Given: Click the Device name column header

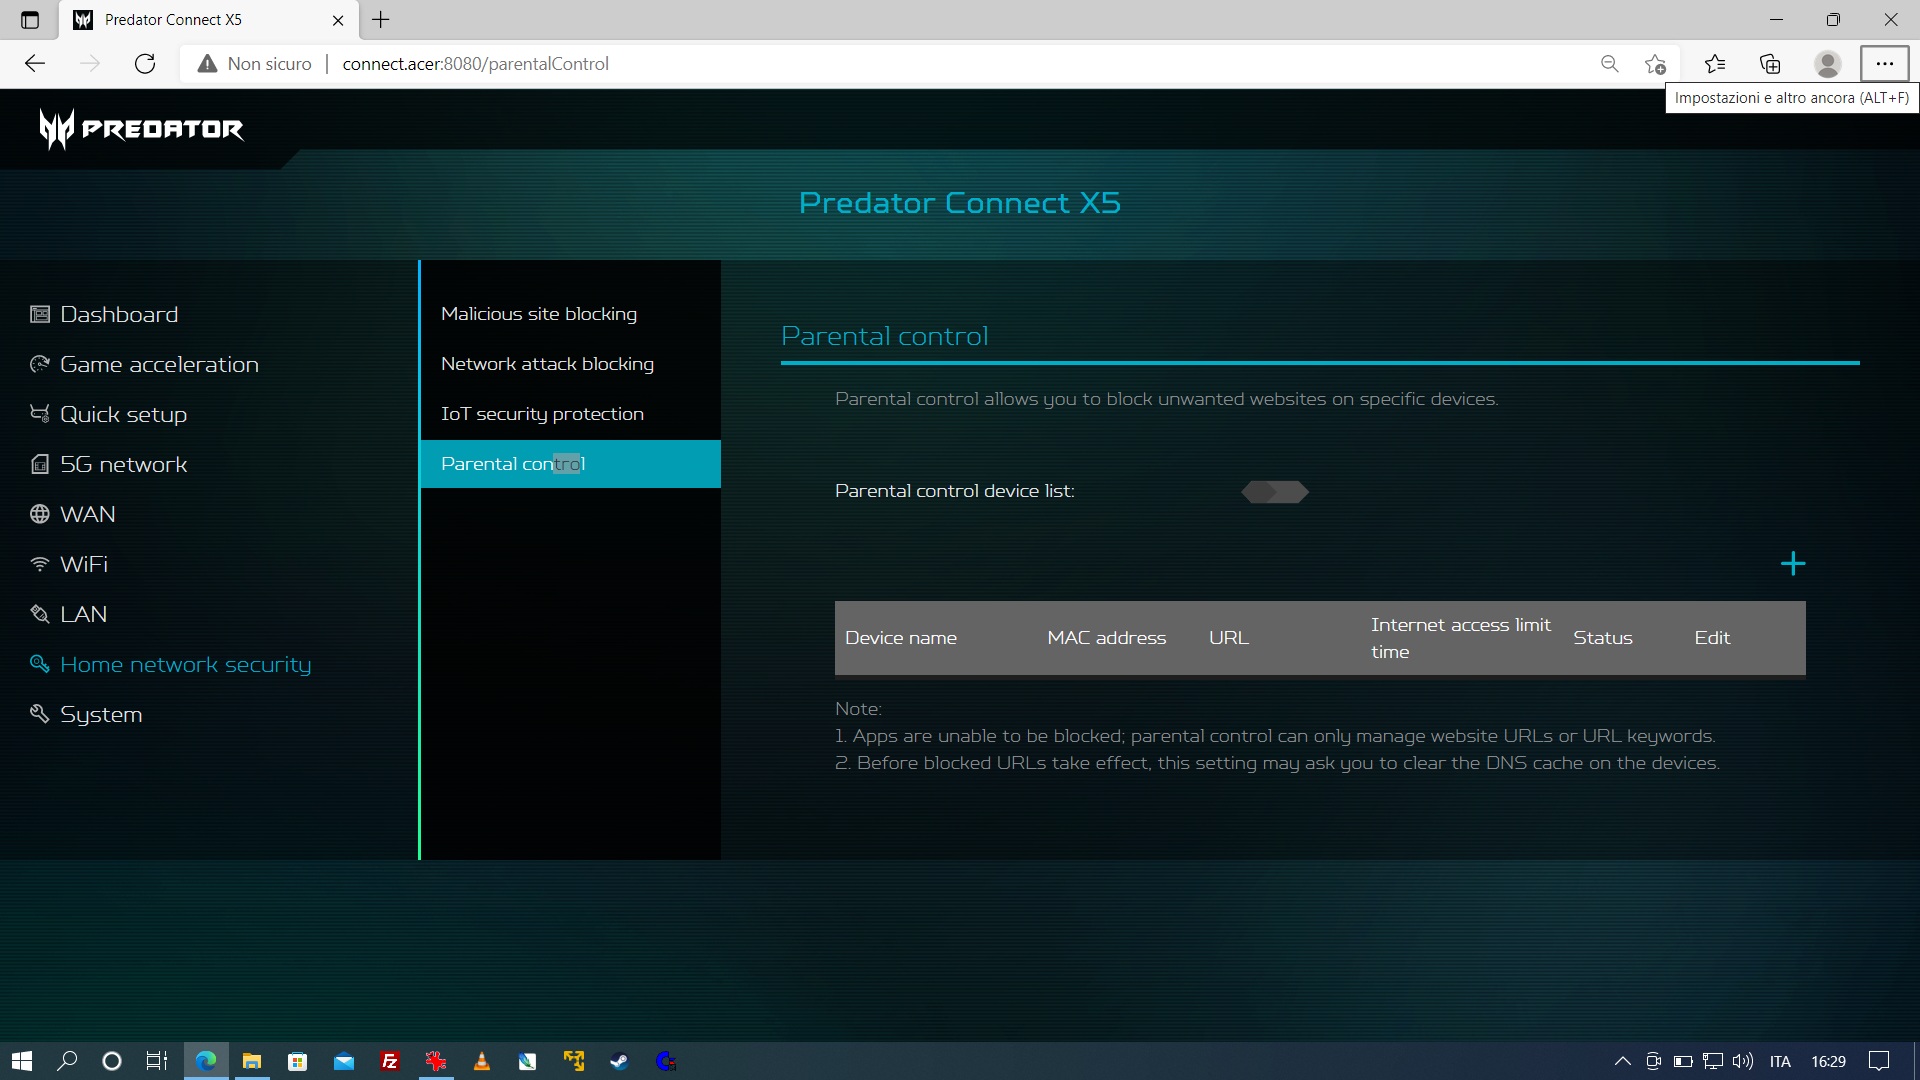Looking at the screenshot, I should [x=901, y=638].
